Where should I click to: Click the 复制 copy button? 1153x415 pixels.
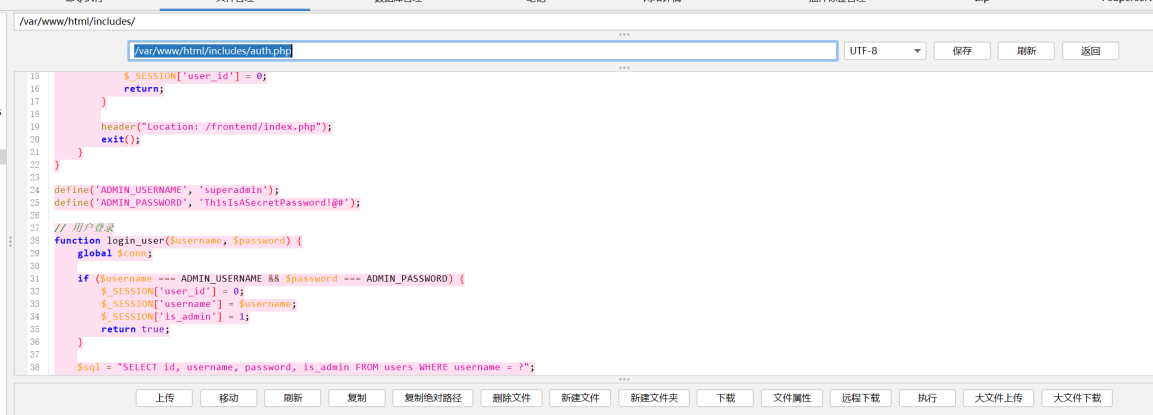357,398
